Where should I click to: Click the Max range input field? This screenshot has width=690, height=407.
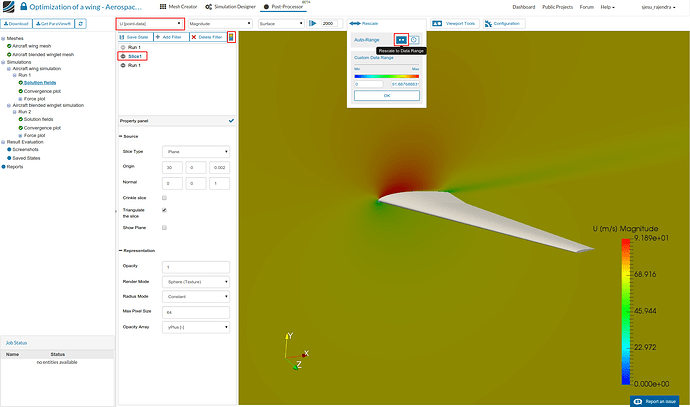[x=405, y=84]
